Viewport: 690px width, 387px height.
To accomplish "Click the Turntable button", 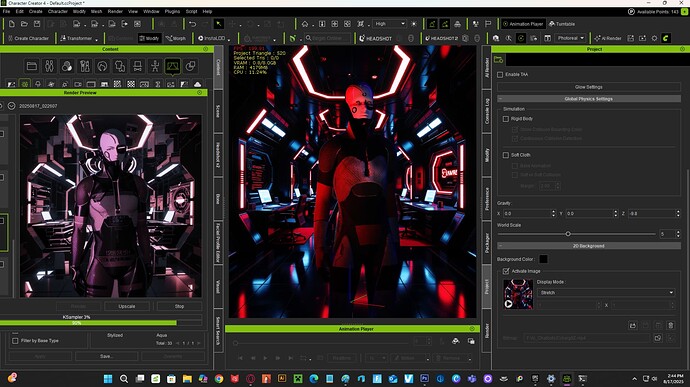I will coord(562,24).
